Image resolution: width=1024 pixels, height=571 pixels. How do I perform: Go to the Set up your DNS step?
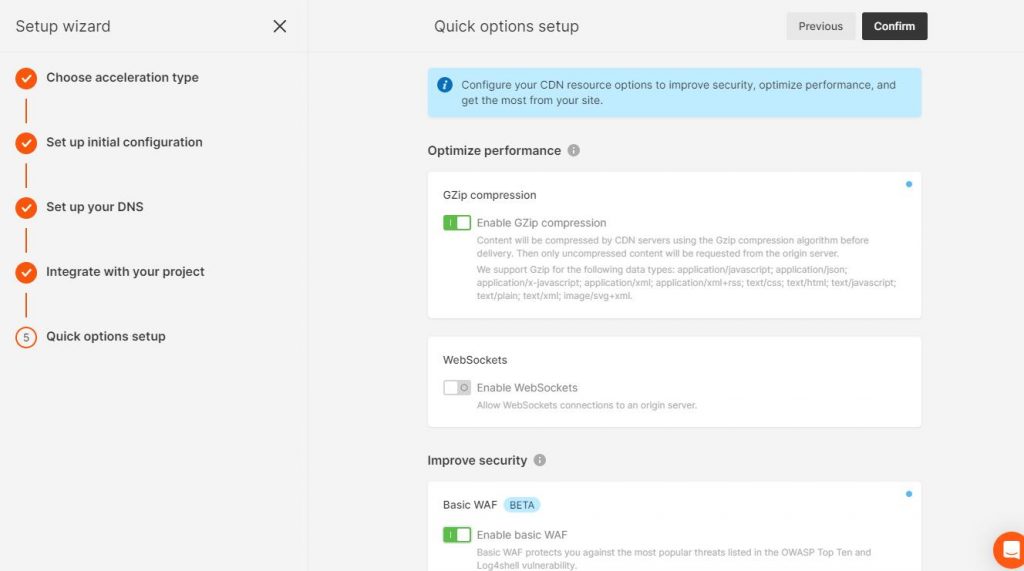click(95, 208)
